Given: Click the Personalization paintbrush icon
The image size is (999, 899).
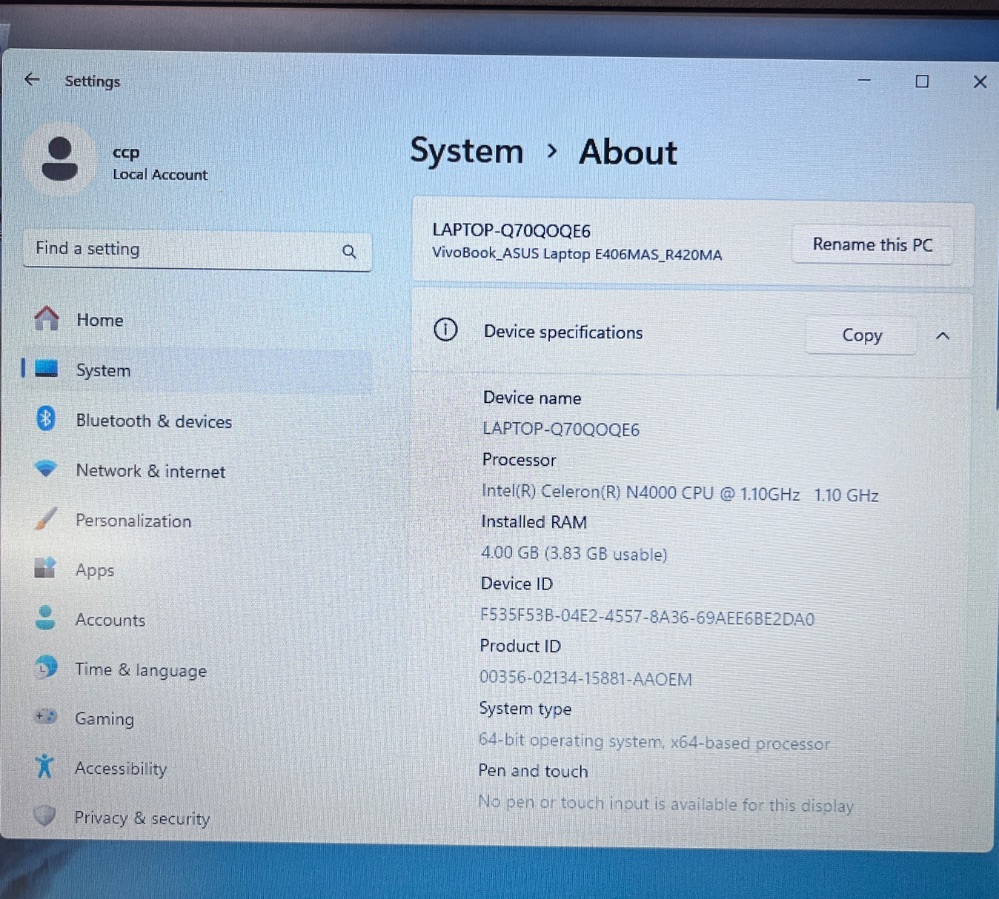Looking at the screenshot, I should click(46, 520).
